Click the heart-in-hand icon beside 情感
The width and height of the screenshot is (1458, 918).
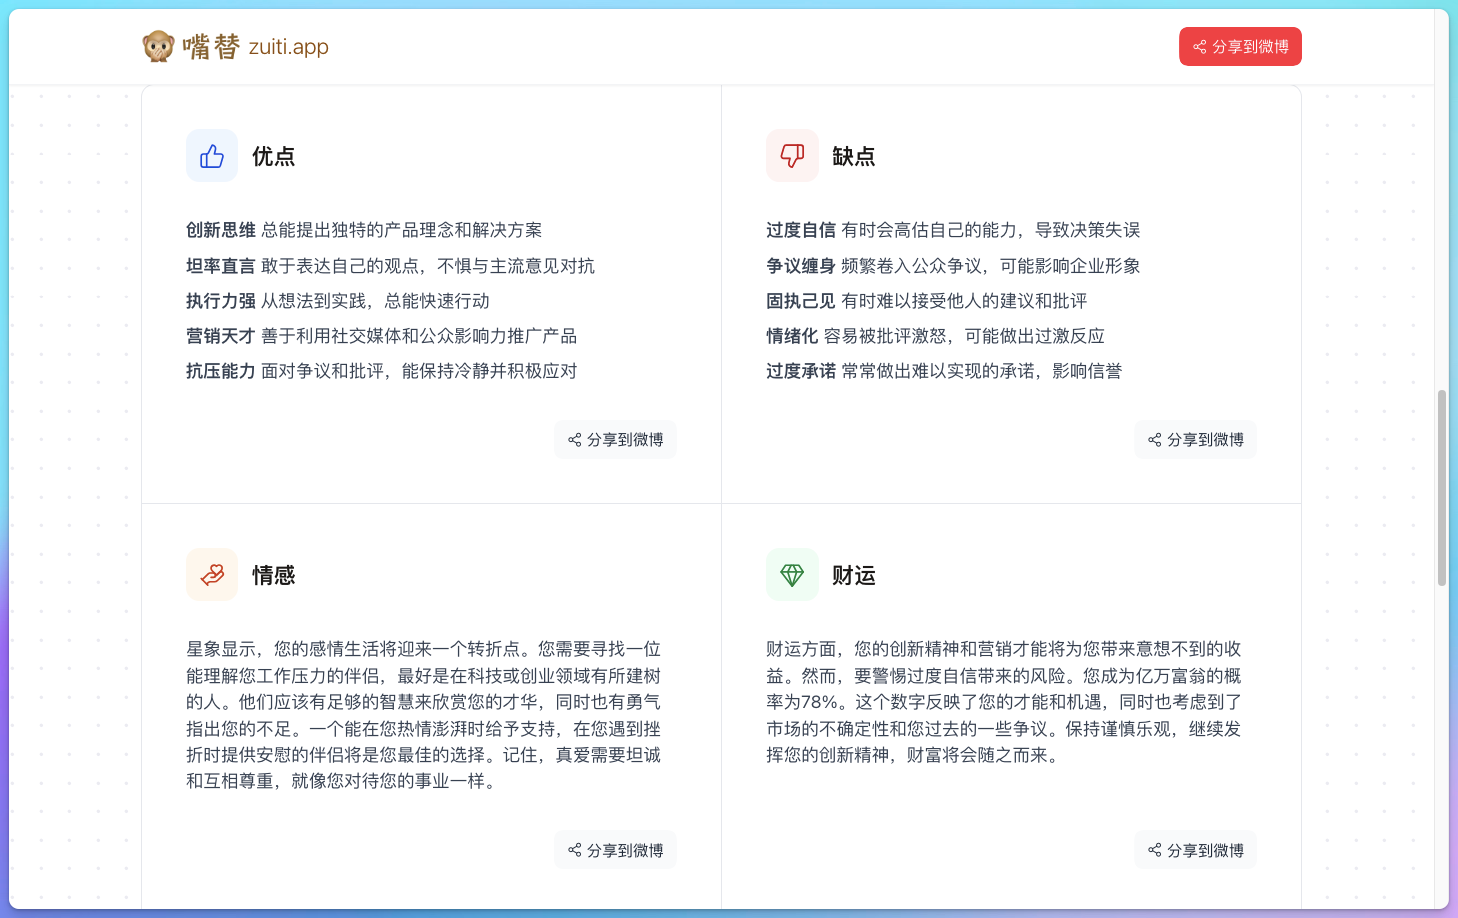[212, 575]
